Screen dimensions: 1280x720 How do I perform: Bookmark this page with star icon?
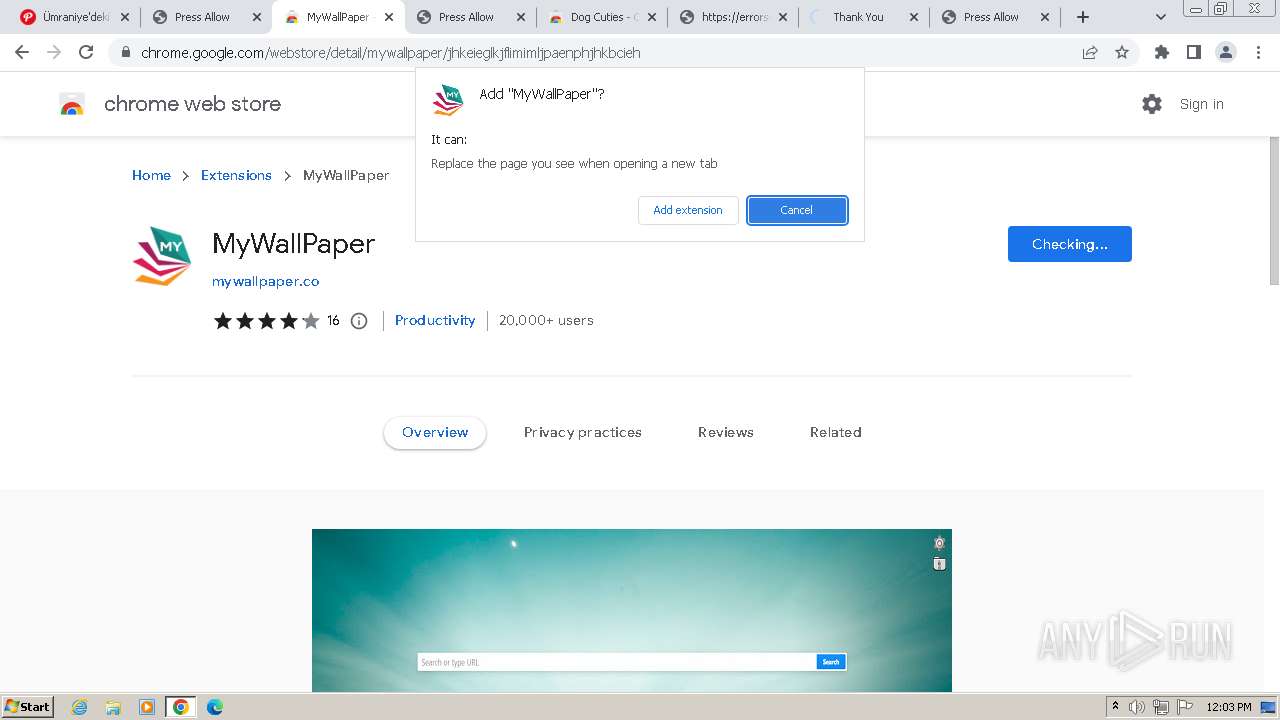[1122, 52]
